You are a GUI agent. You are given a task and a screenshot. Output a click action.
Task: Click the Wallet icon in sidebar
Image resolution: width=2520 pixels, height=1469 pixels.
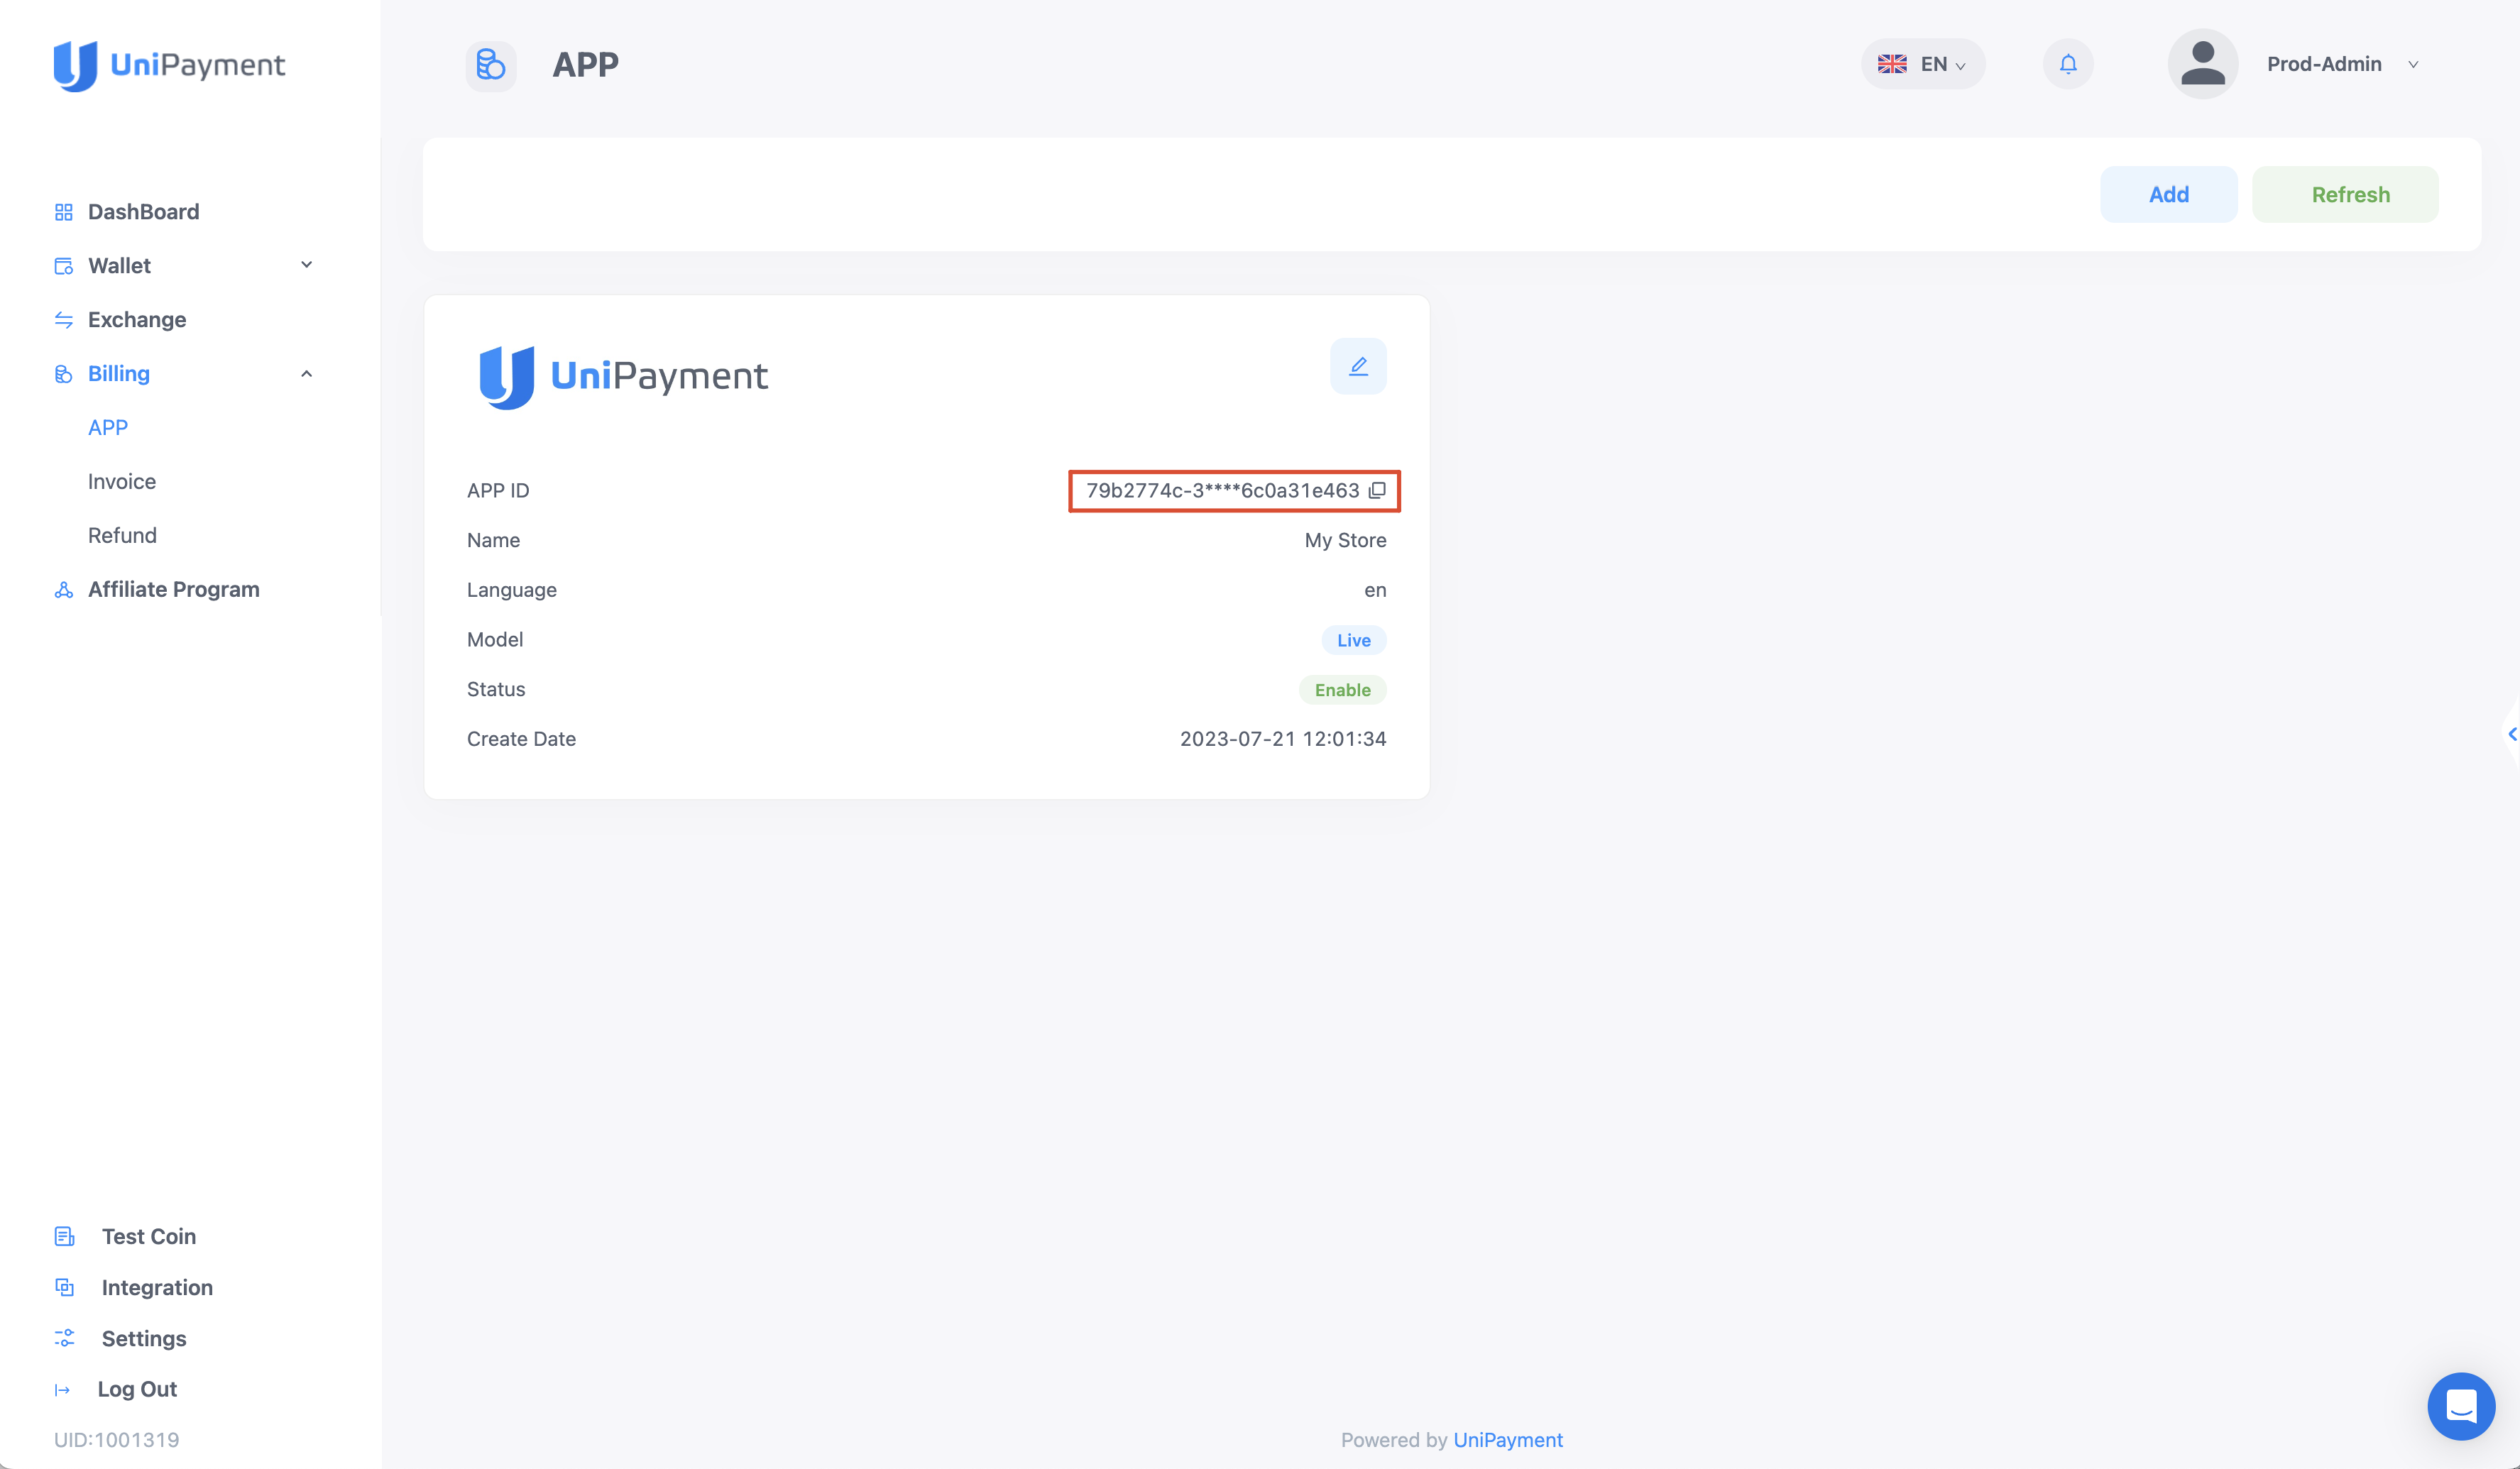click(64, 266)
